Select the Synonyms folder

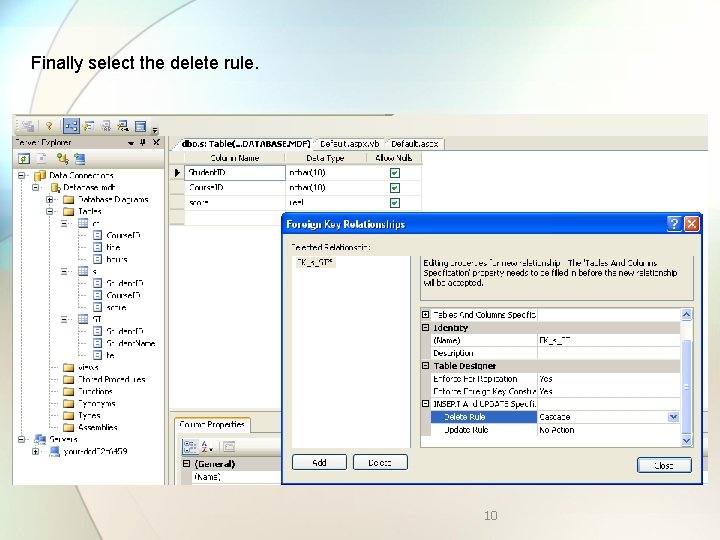[89, 403]
